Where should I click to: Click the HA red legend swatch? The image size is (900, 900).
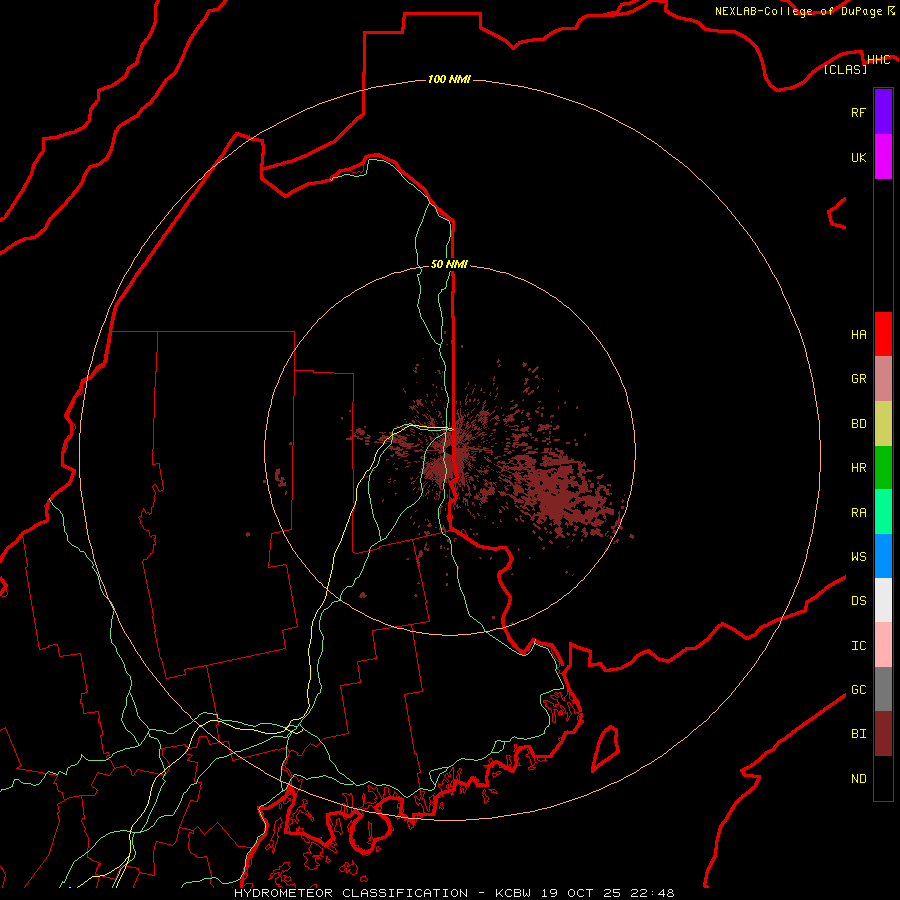(883, 334)
